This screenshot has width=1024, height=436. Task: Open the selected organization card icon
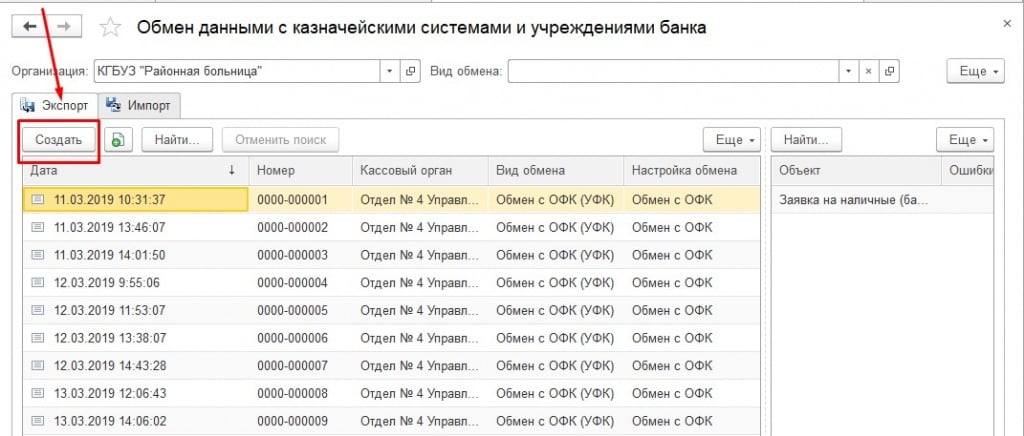(410, 71)
